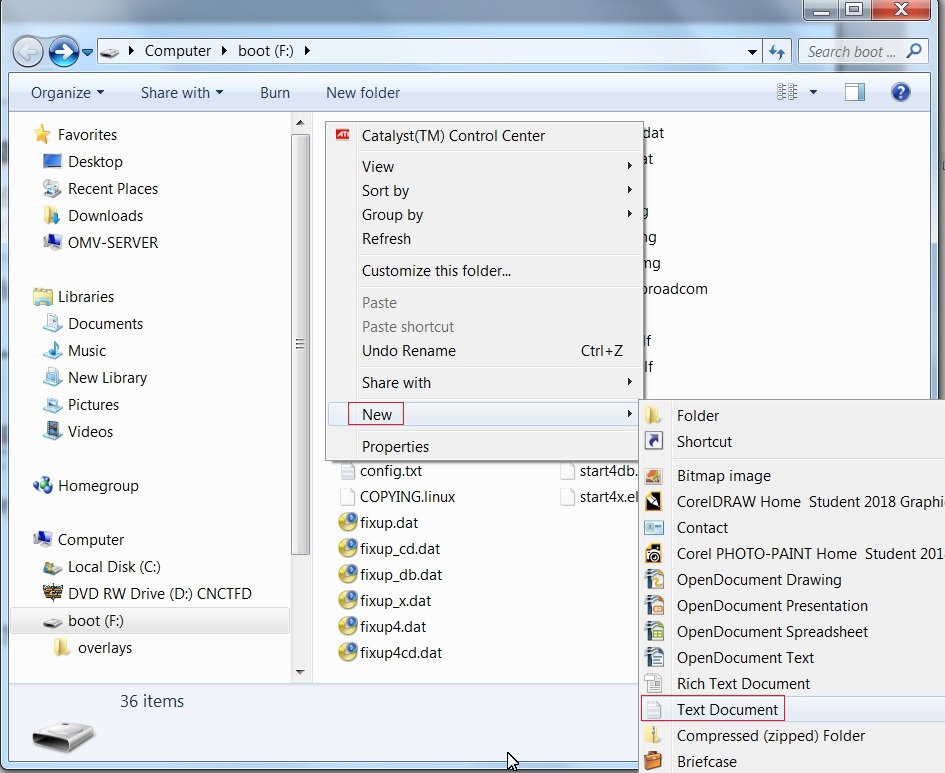This screenshot has width=945, height=773.
Task: Expand the Share with toolbar dropdown
Action: [181, 93]
